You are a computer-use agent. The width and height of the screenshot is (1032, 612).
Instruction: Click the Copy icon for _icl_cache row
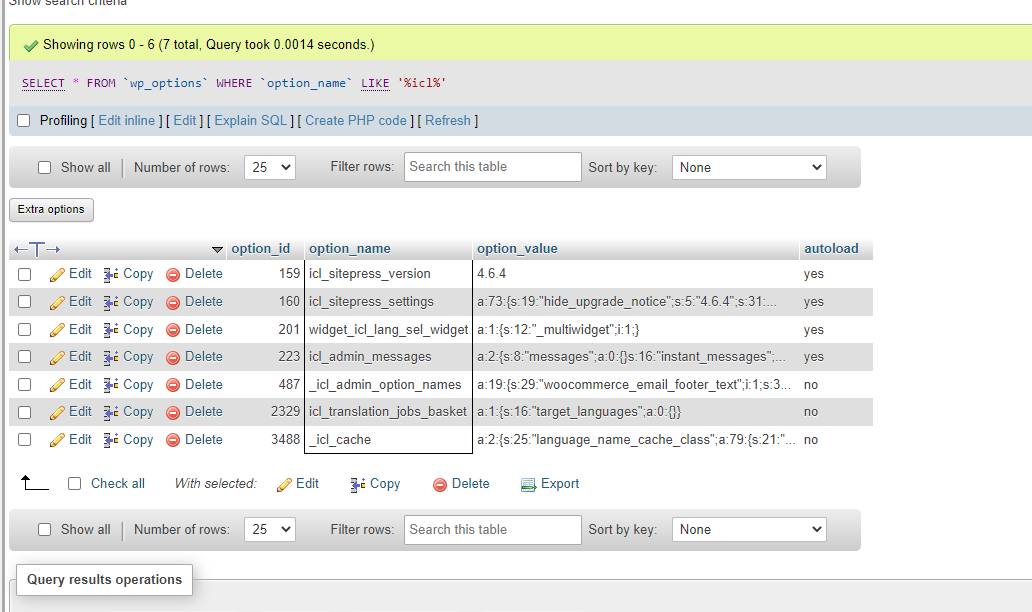pos(111,440)
